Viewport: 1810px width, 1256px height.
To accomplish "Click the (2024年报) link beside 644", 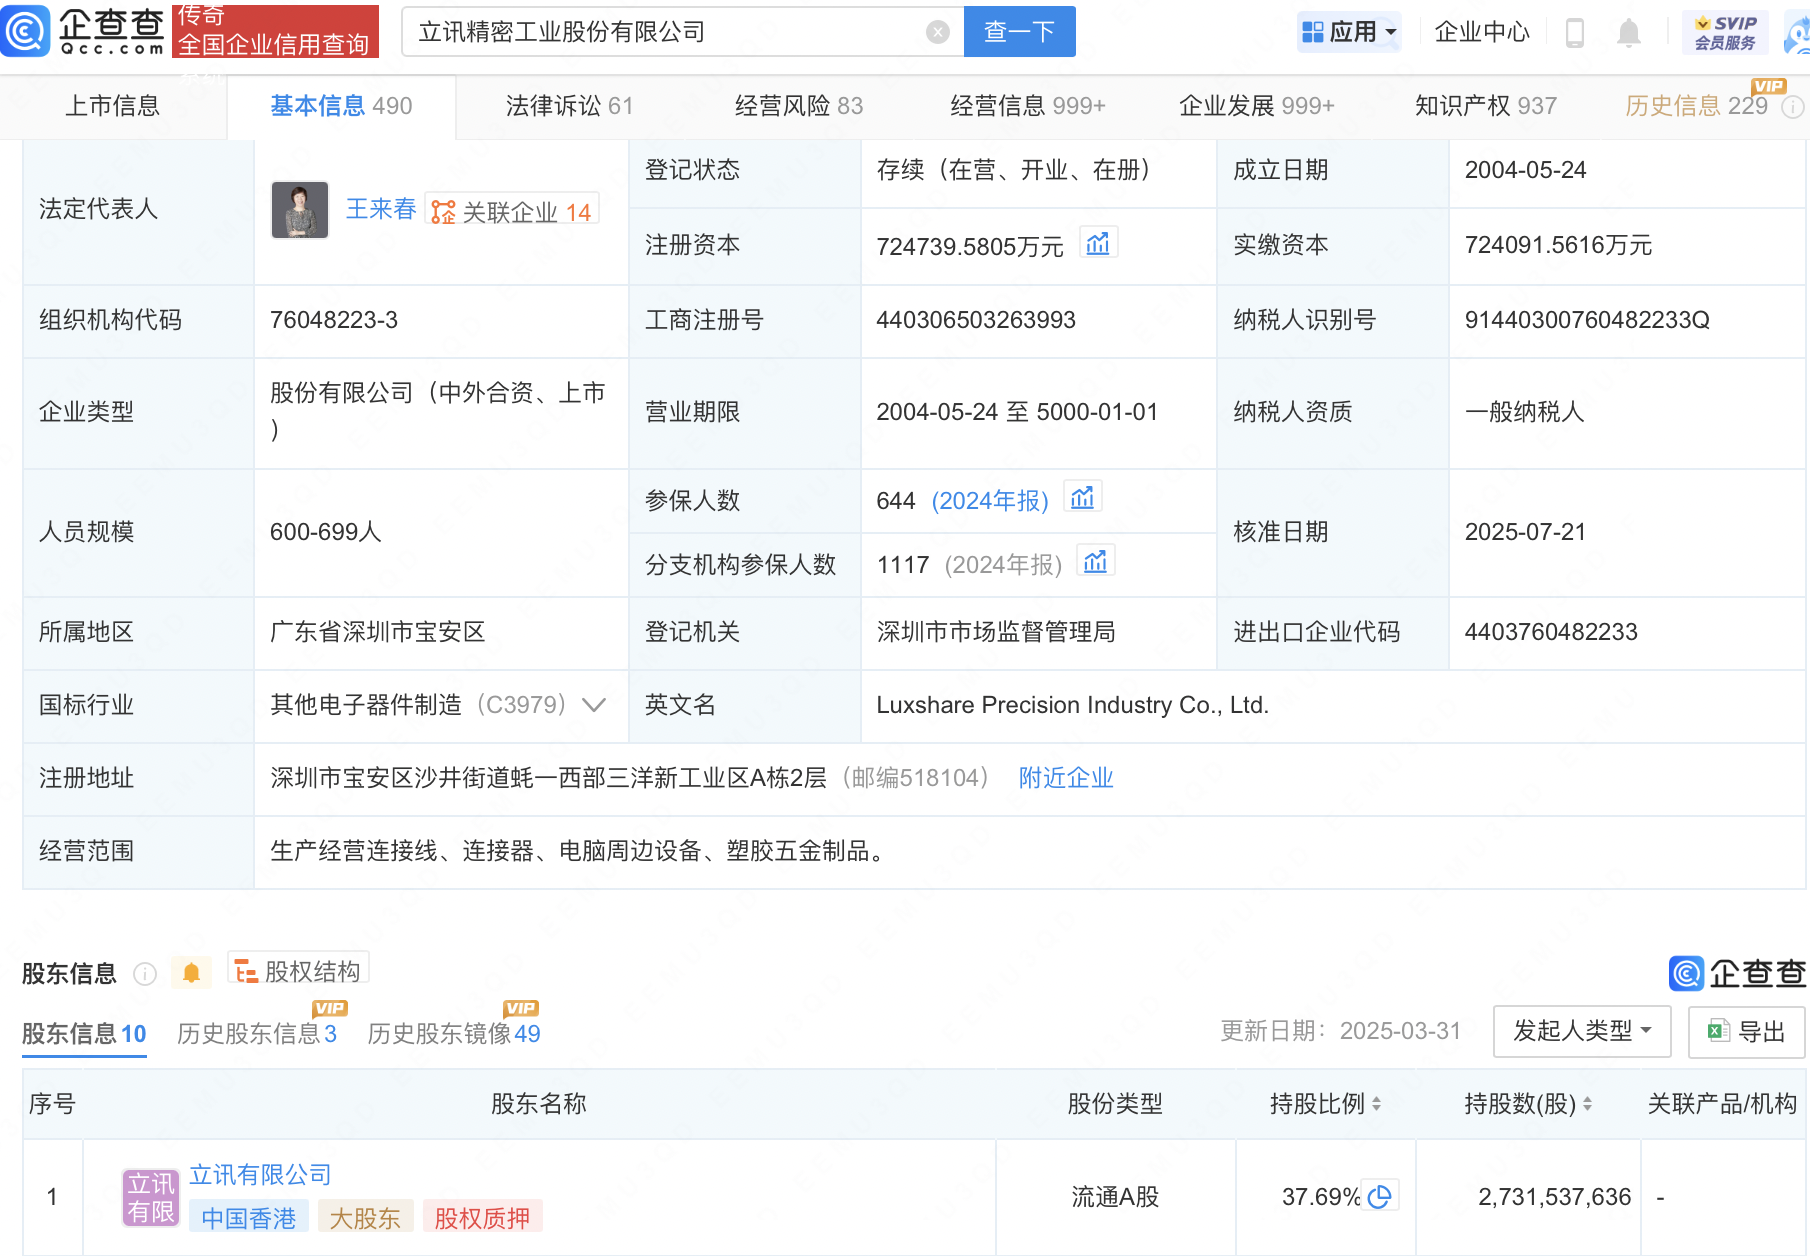I will click(990, 501).
